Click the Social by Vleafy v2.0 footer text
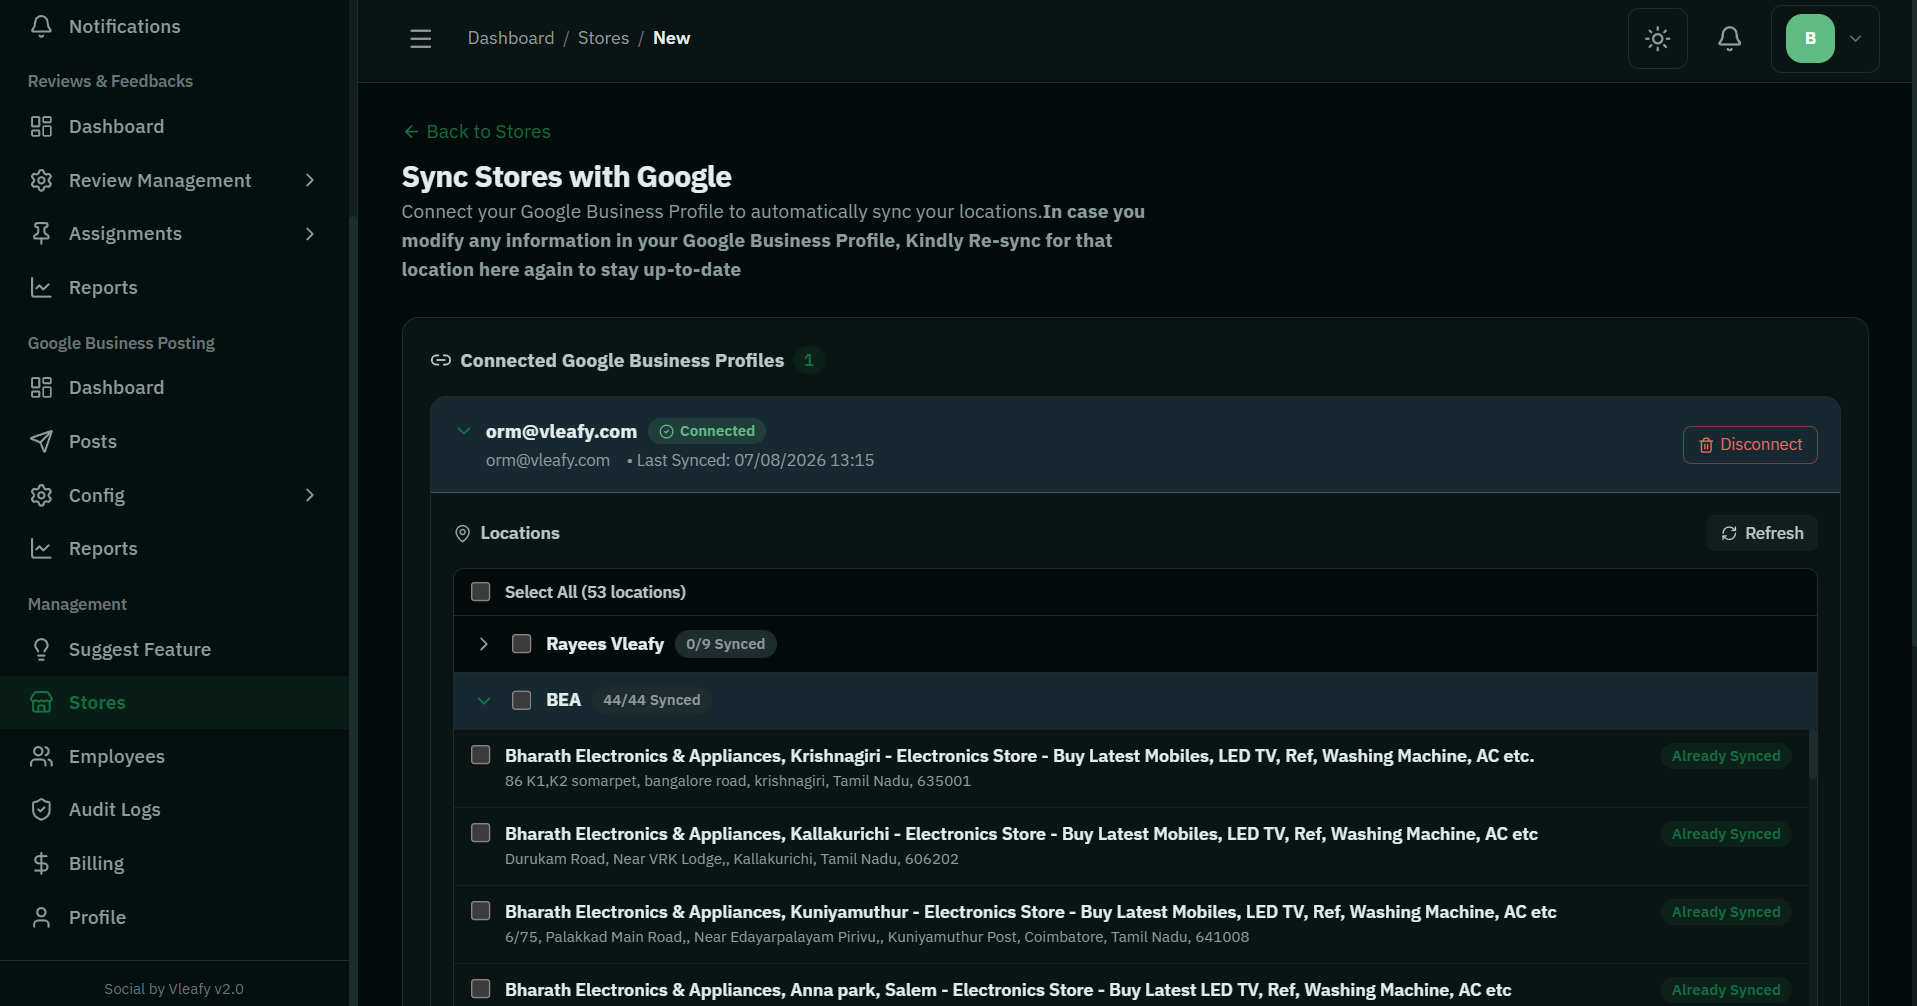Image resolution: width=1917 pixels, height=1006 pixels. click(x=174, y=989)
